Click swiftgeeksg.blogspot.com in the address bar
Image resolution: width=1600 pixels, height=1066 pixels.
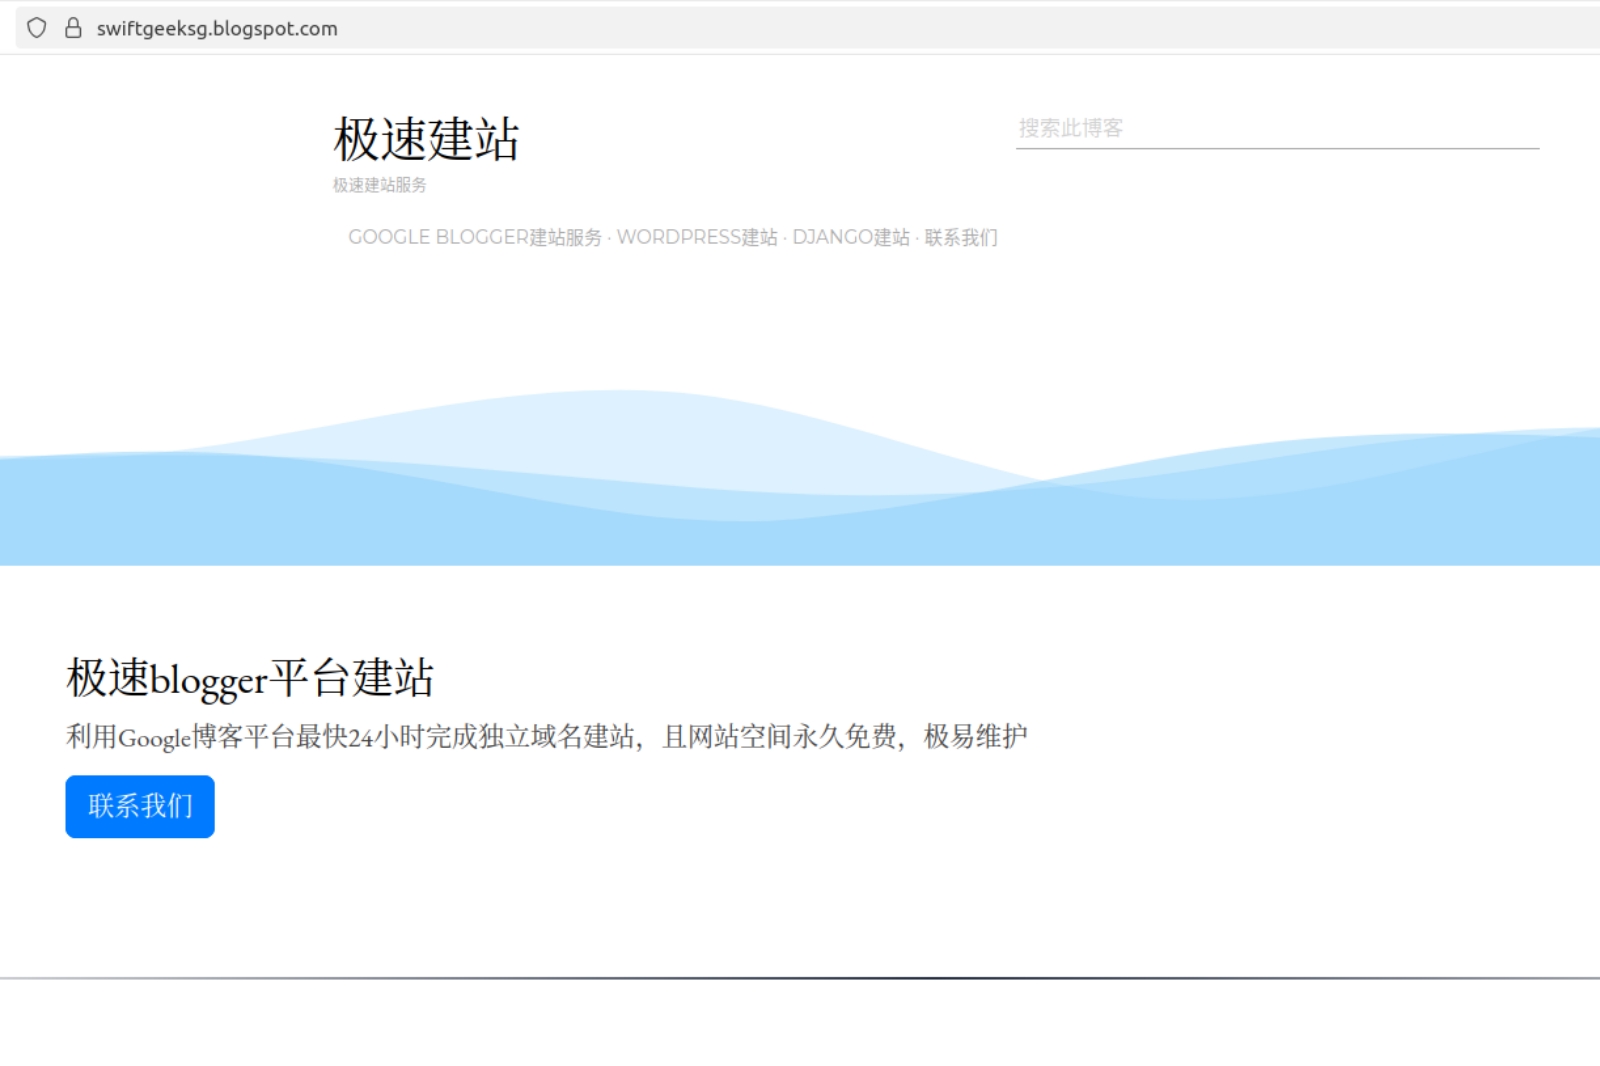coord(215,28)
